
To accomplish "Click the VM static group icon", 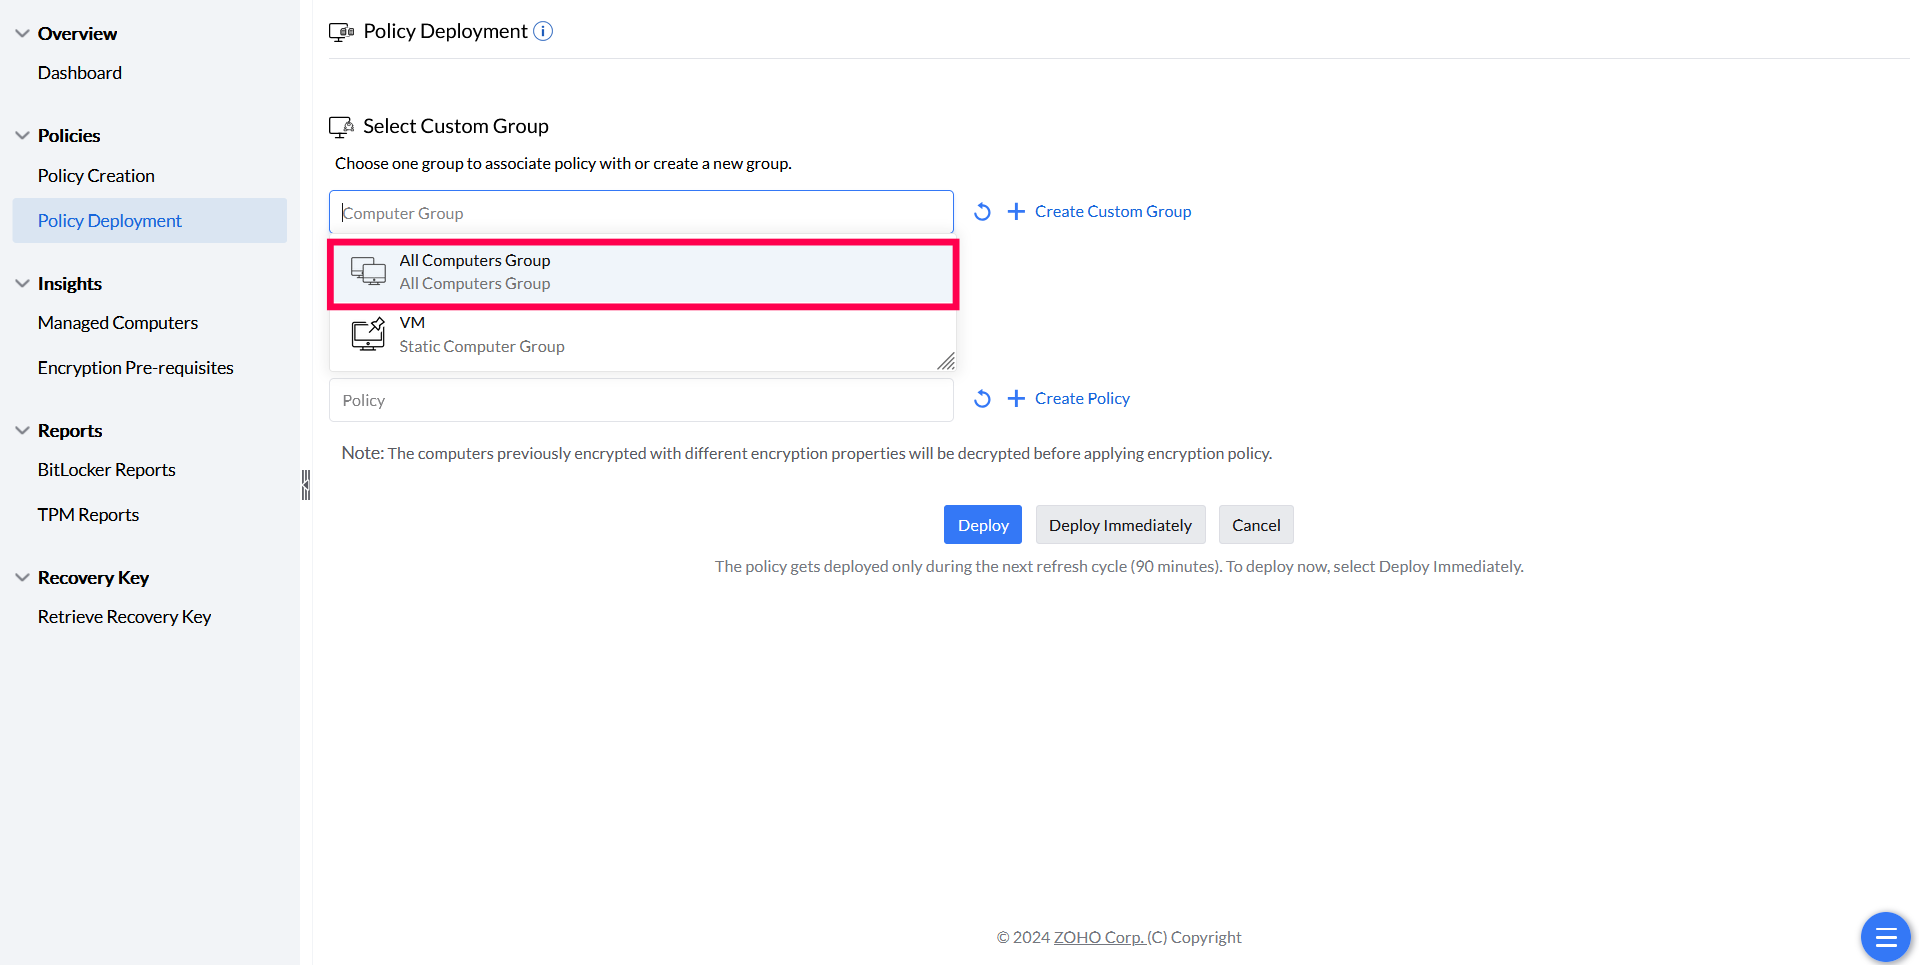I will tap(368, 334).
